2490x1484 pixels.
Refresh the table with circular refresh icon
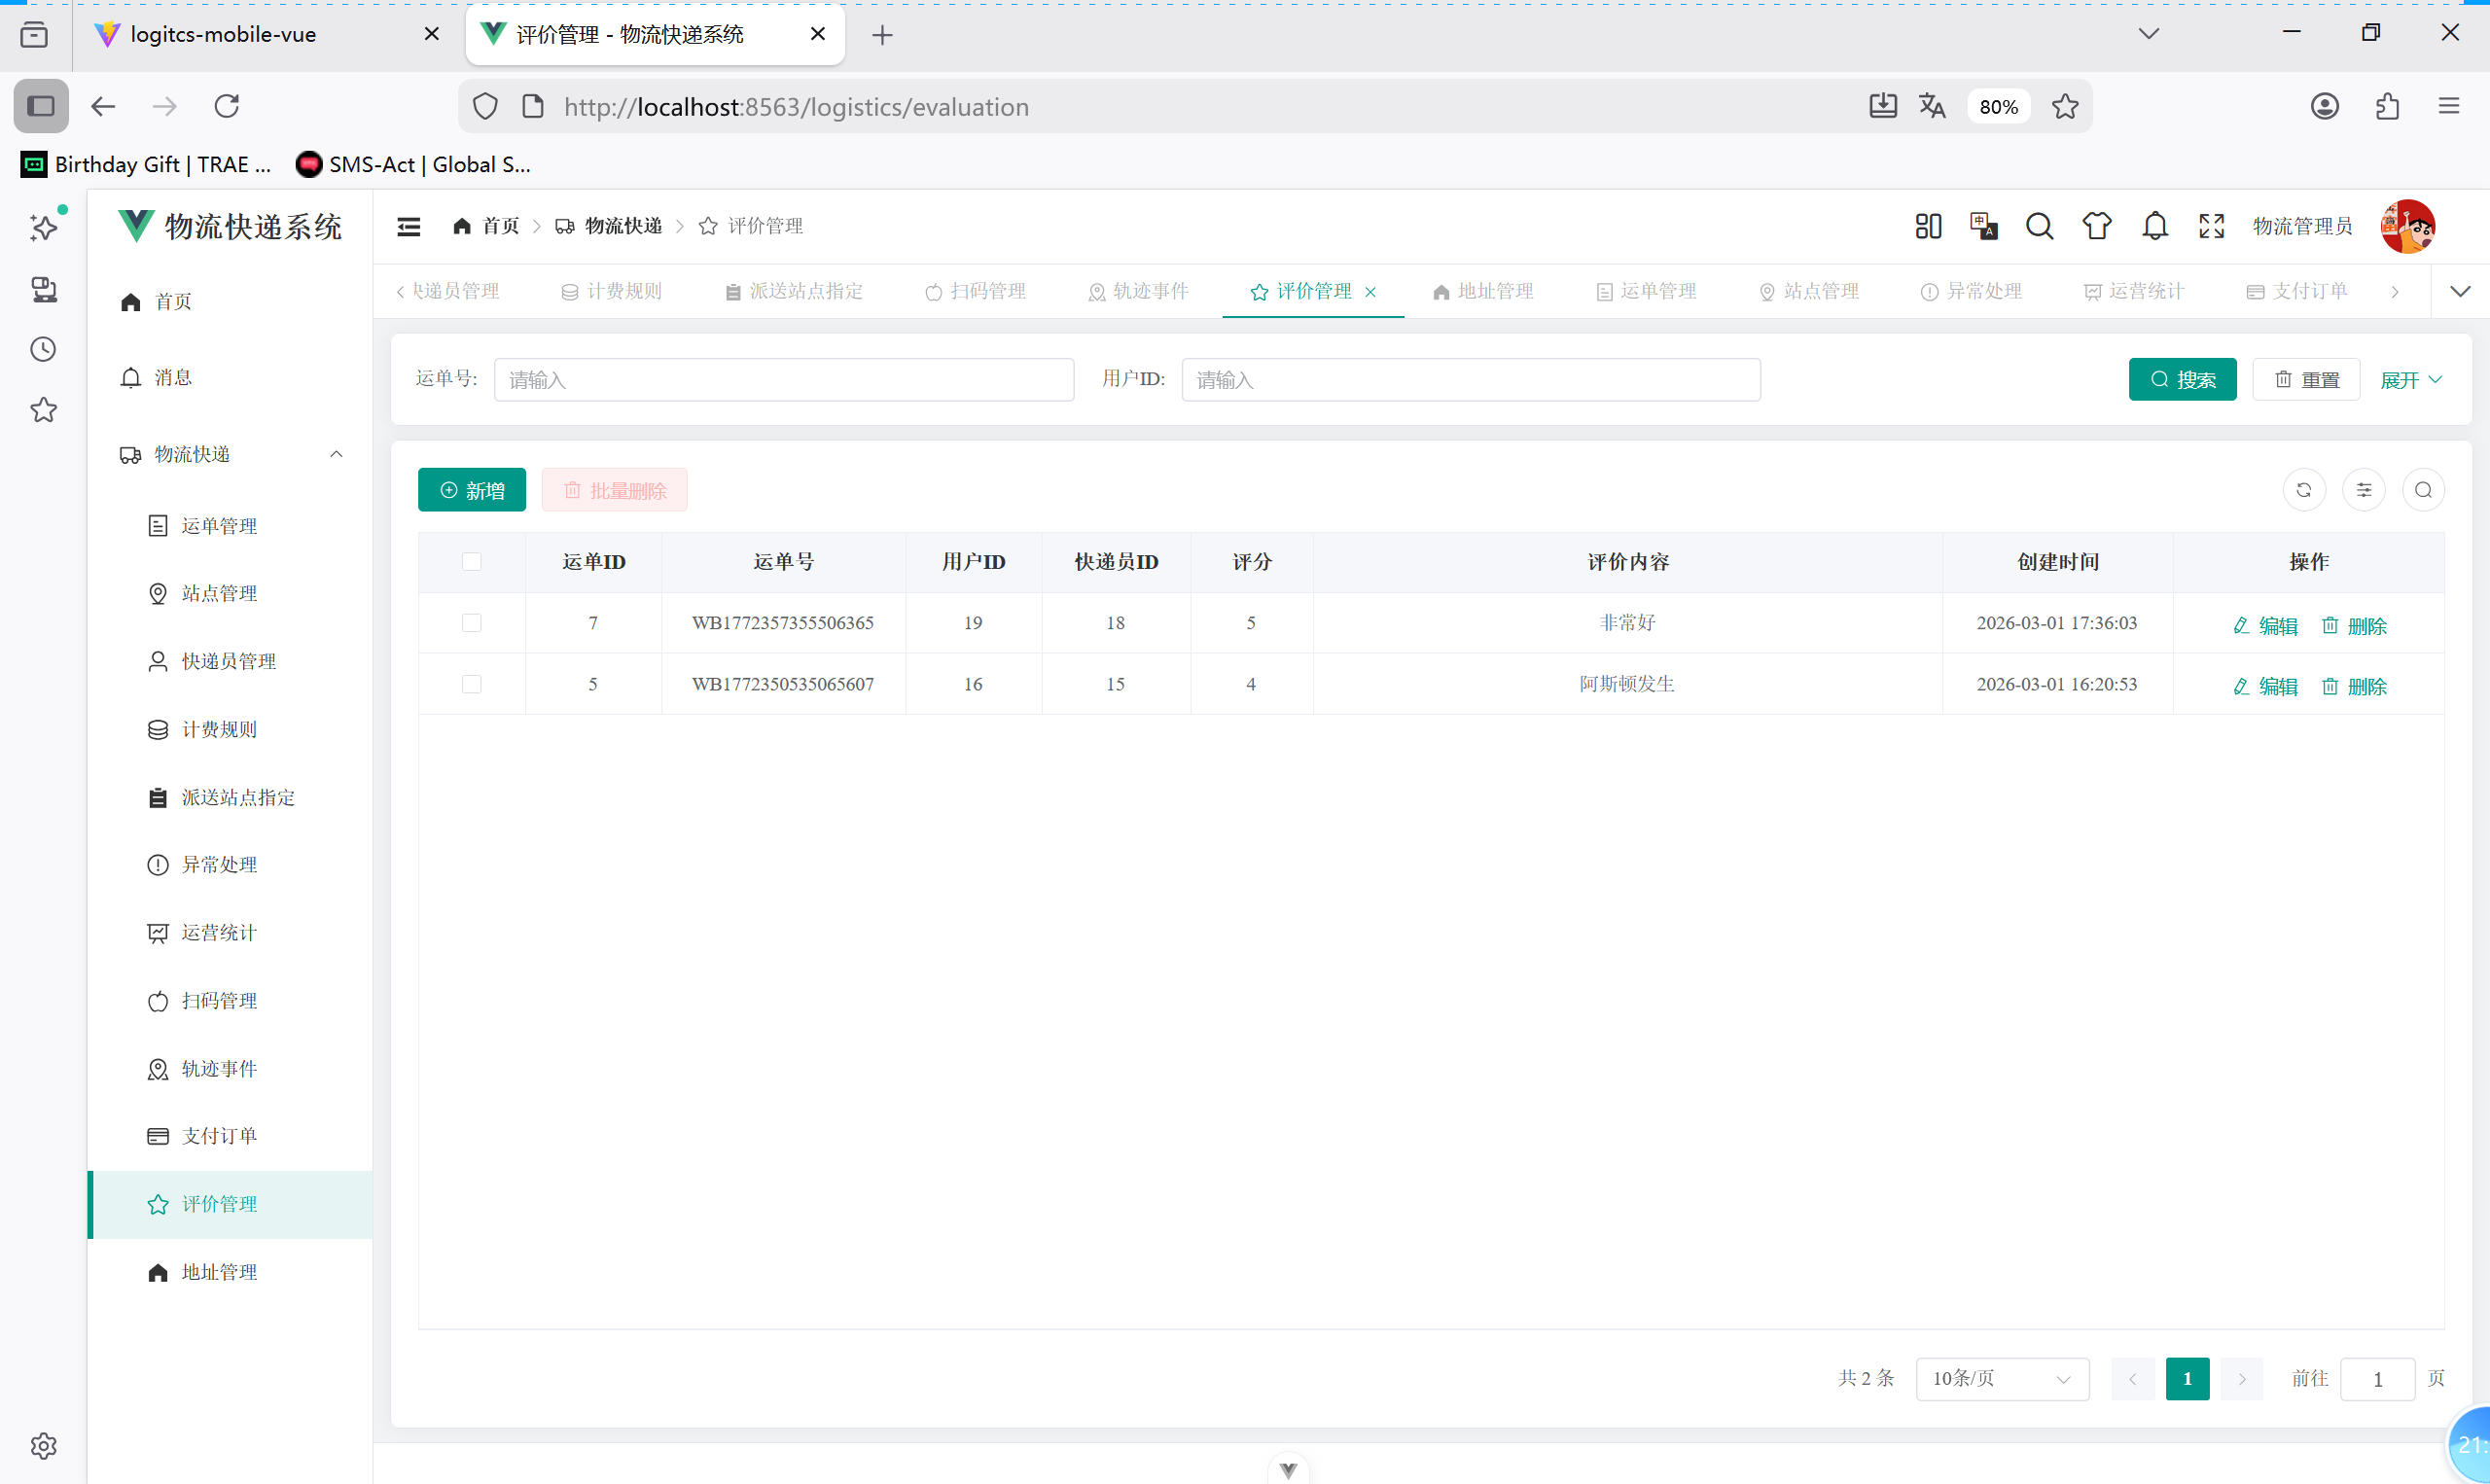[x=2303, y=490]
